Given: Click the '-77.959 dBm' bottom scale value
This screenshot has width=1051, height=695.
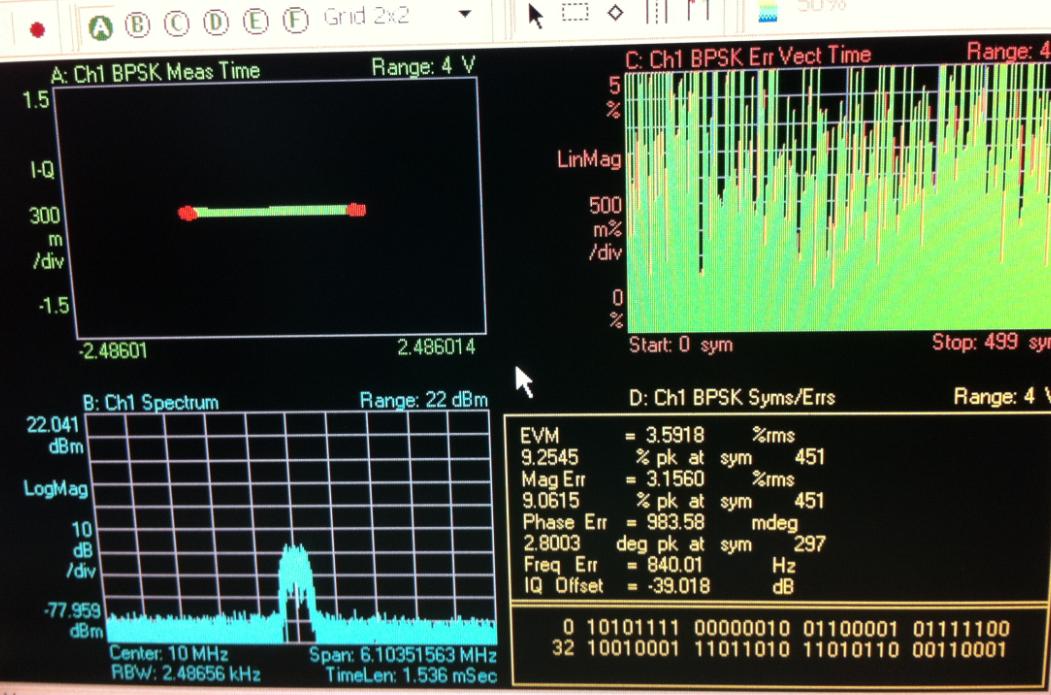Looking at the screenshot, I should [73, 621].
